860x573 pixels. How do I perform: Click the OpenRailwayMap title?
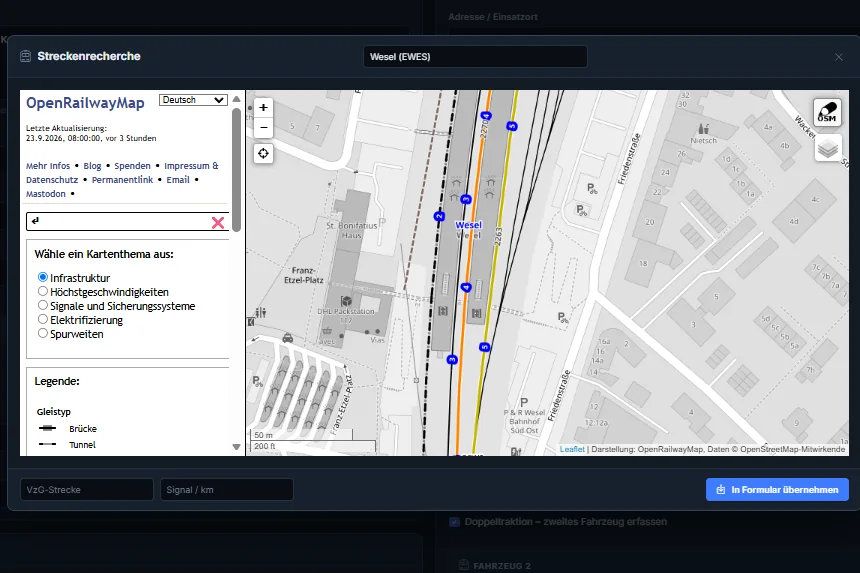pyautogui.click(x=85, y=103)
